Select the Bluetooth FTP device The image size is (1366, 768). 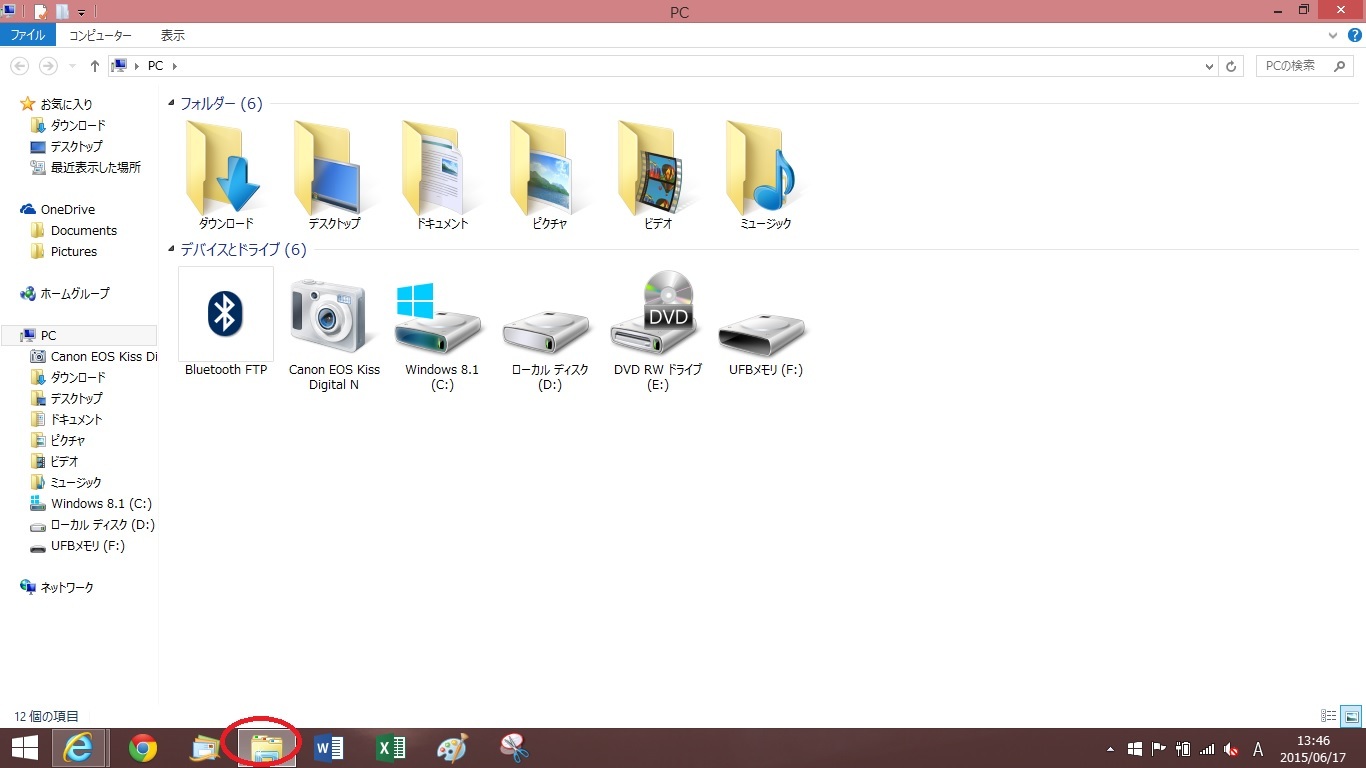pos(226,323)
